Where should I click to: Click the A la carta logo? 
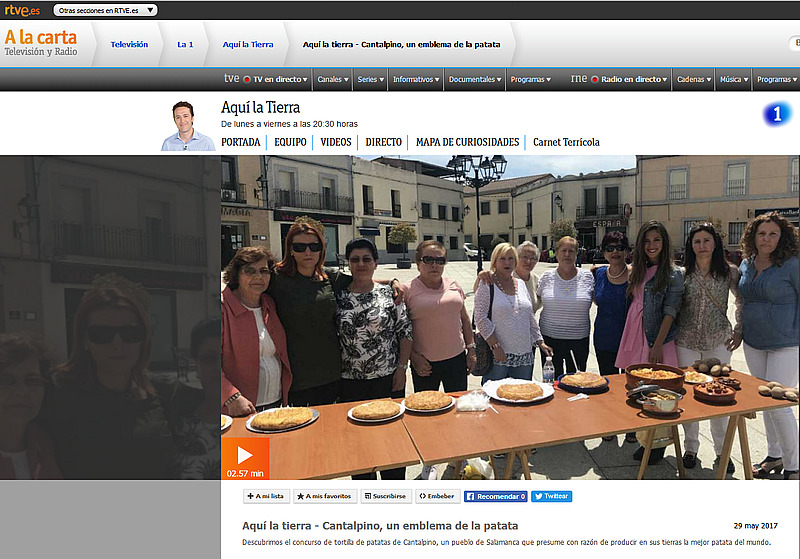41,43
